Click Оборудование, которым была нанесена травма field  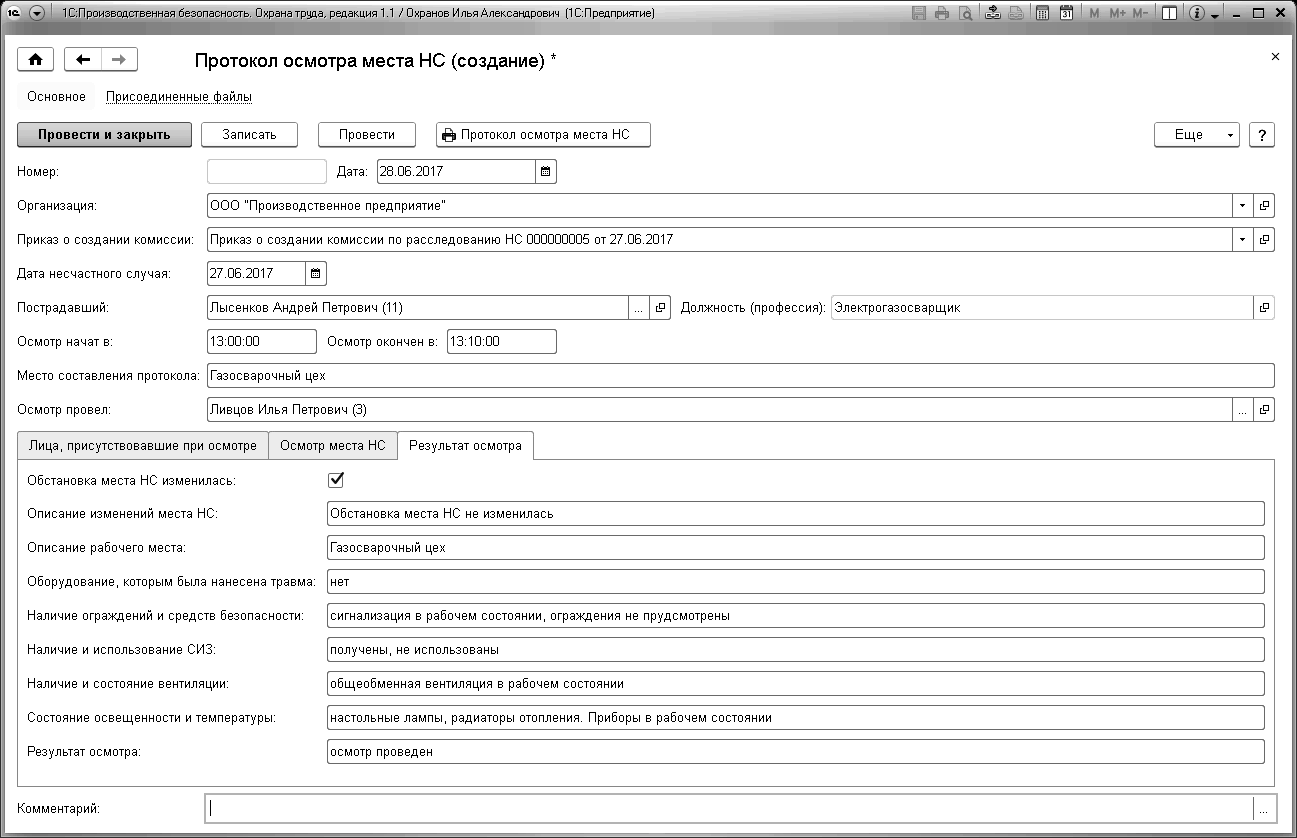point(795,581)
